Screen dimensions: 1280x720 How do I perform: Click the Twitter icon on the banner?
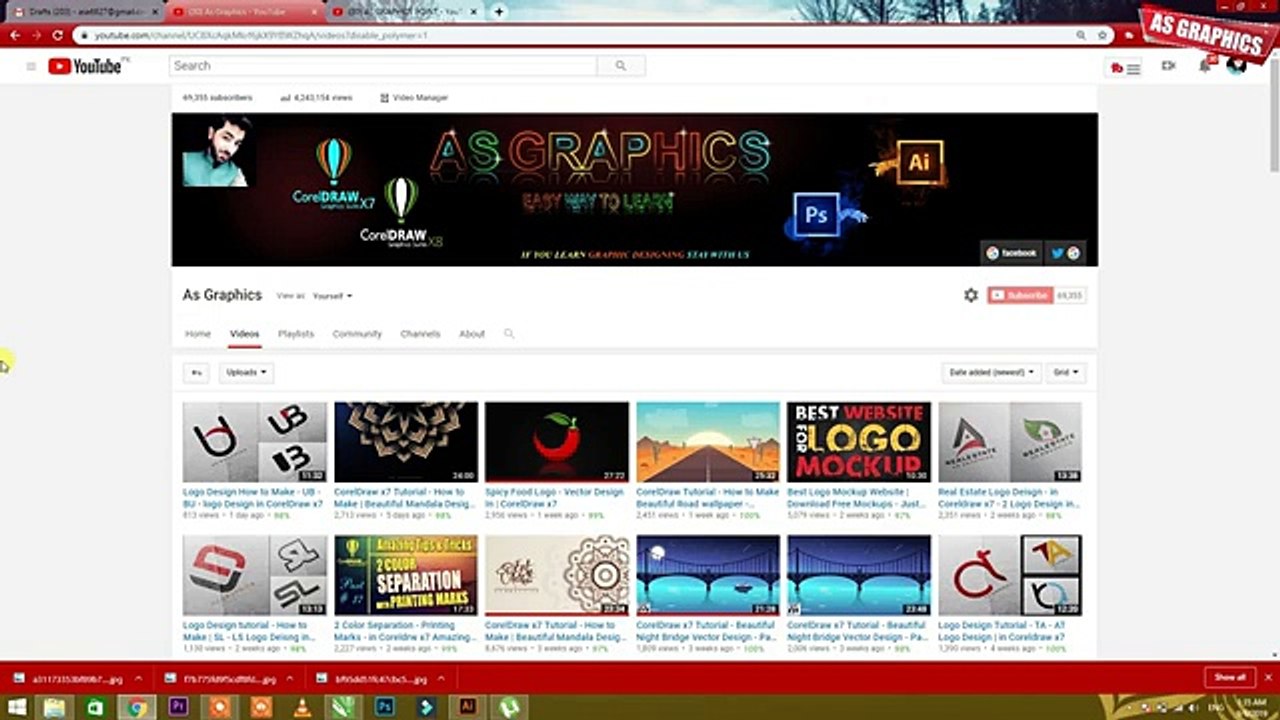click(1057, 253)
